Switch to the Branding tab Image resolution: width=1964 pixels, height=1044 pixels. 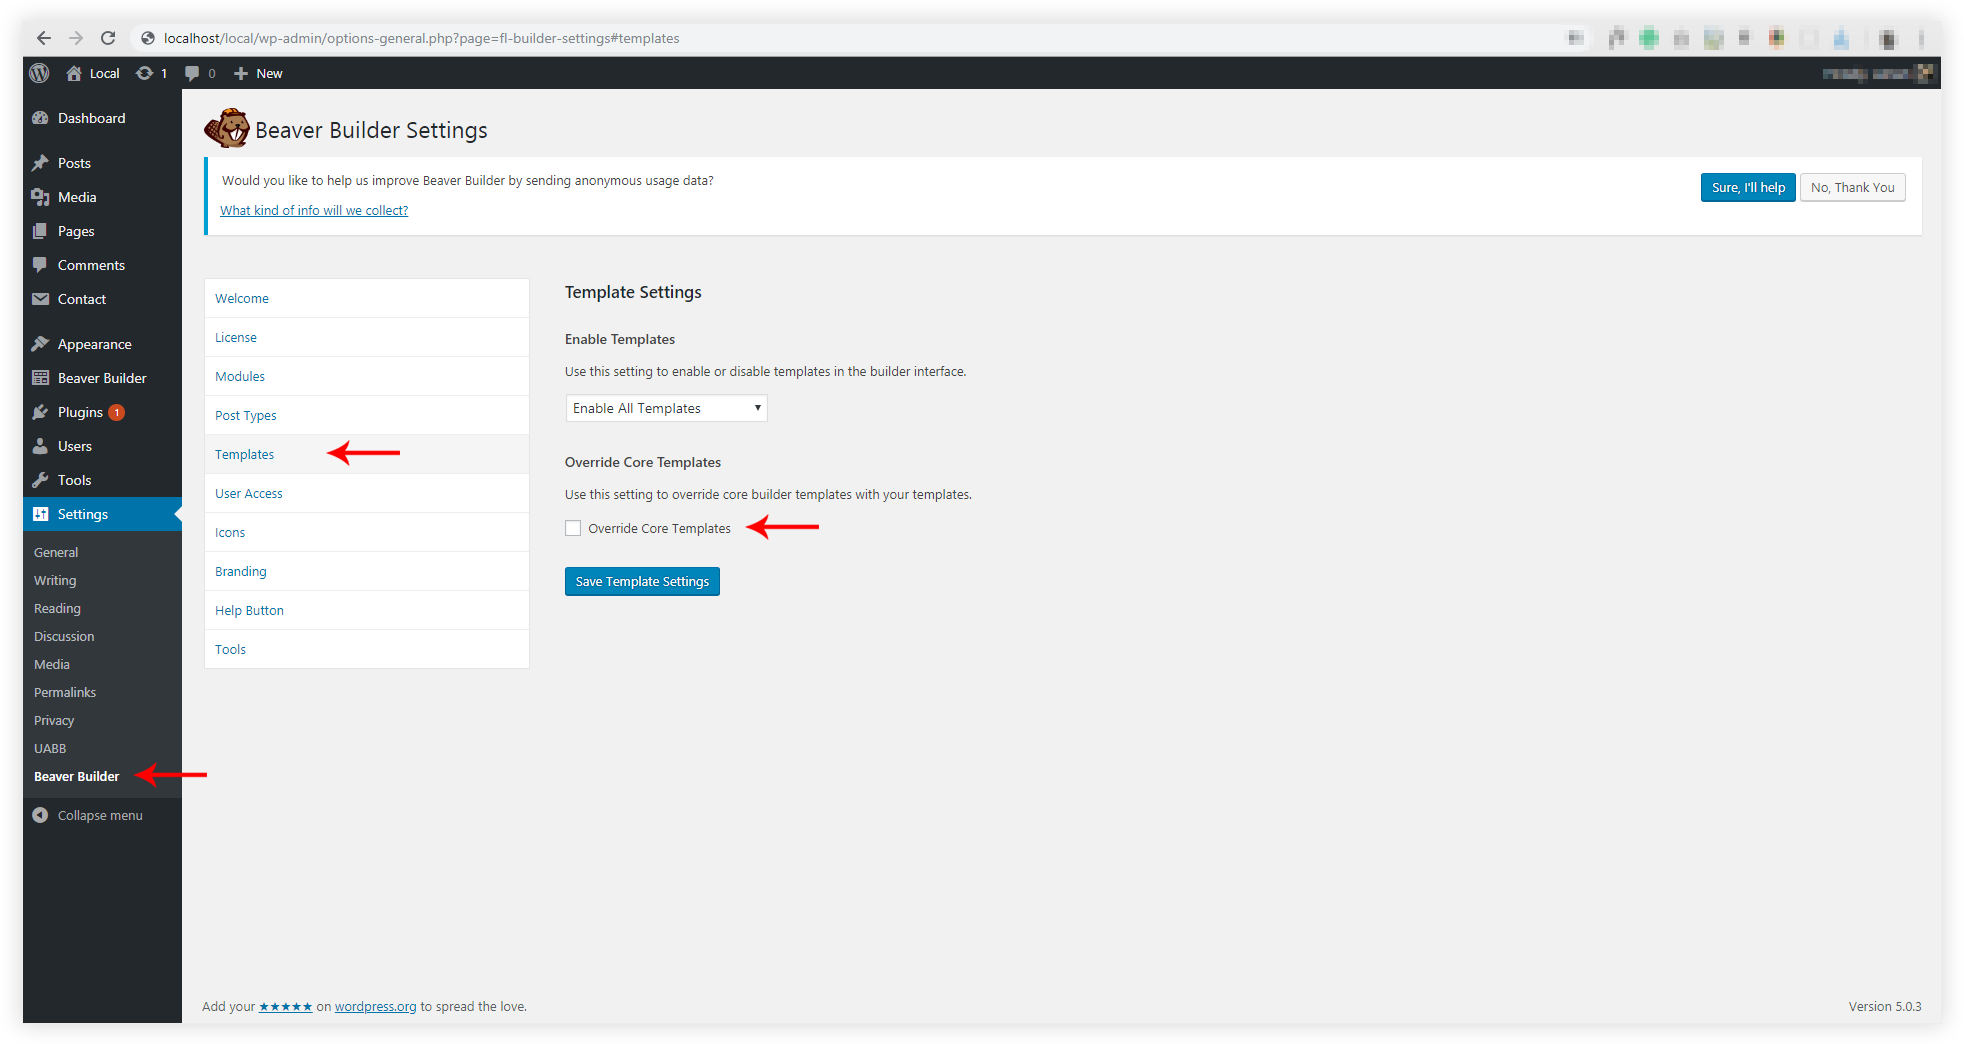click(240, 571)
